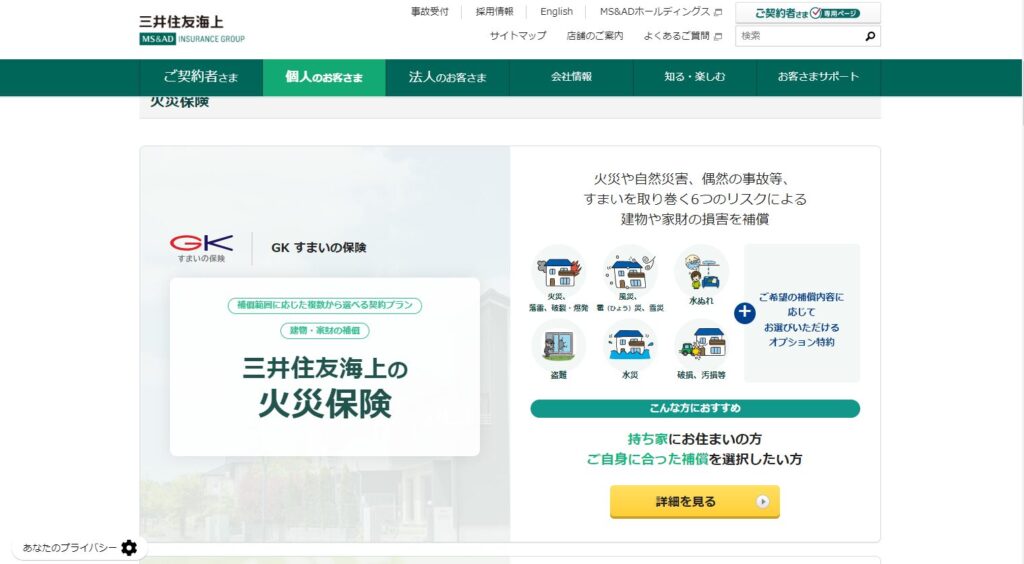Switch to the English site
Screen dimensions: 1024x564
tap(556, 12)
